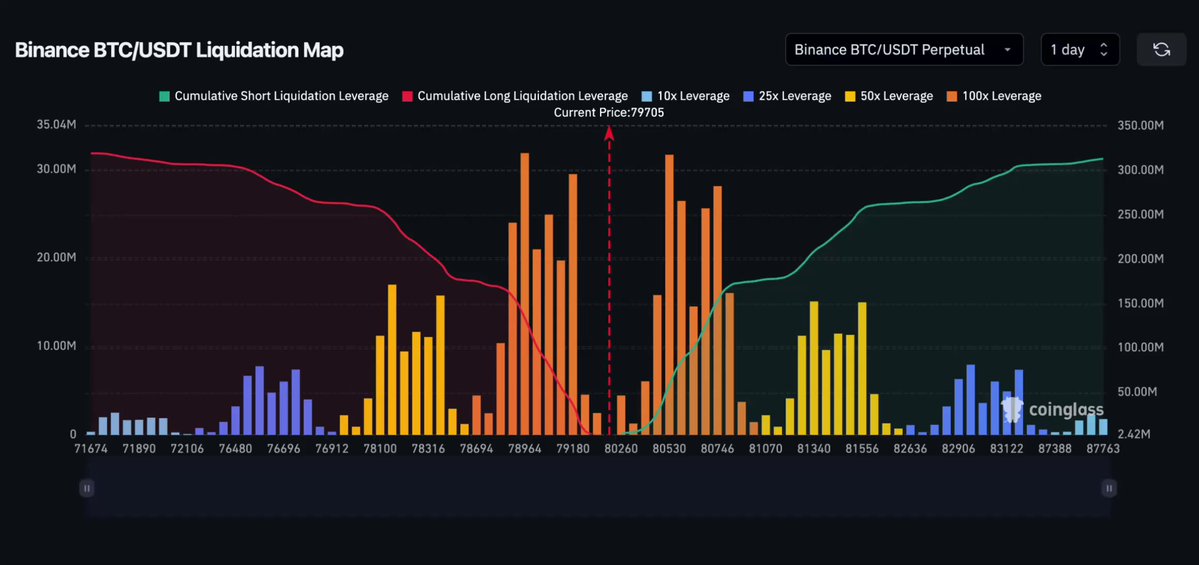Click the data zoom range bar
The width and height of the screenshot is (1199, 565).
pyautogui.click(x=598, y=488)
